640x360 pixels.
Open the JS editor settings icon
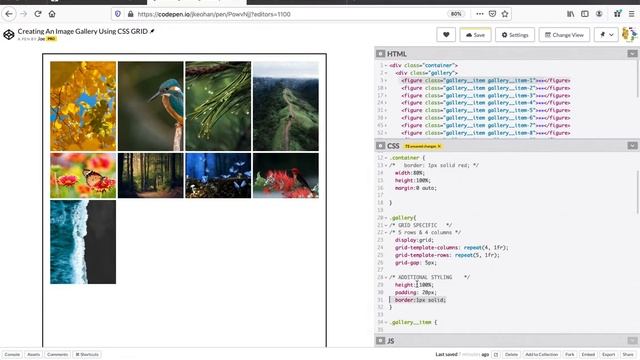pyautogui.click(x=380, y=340)
